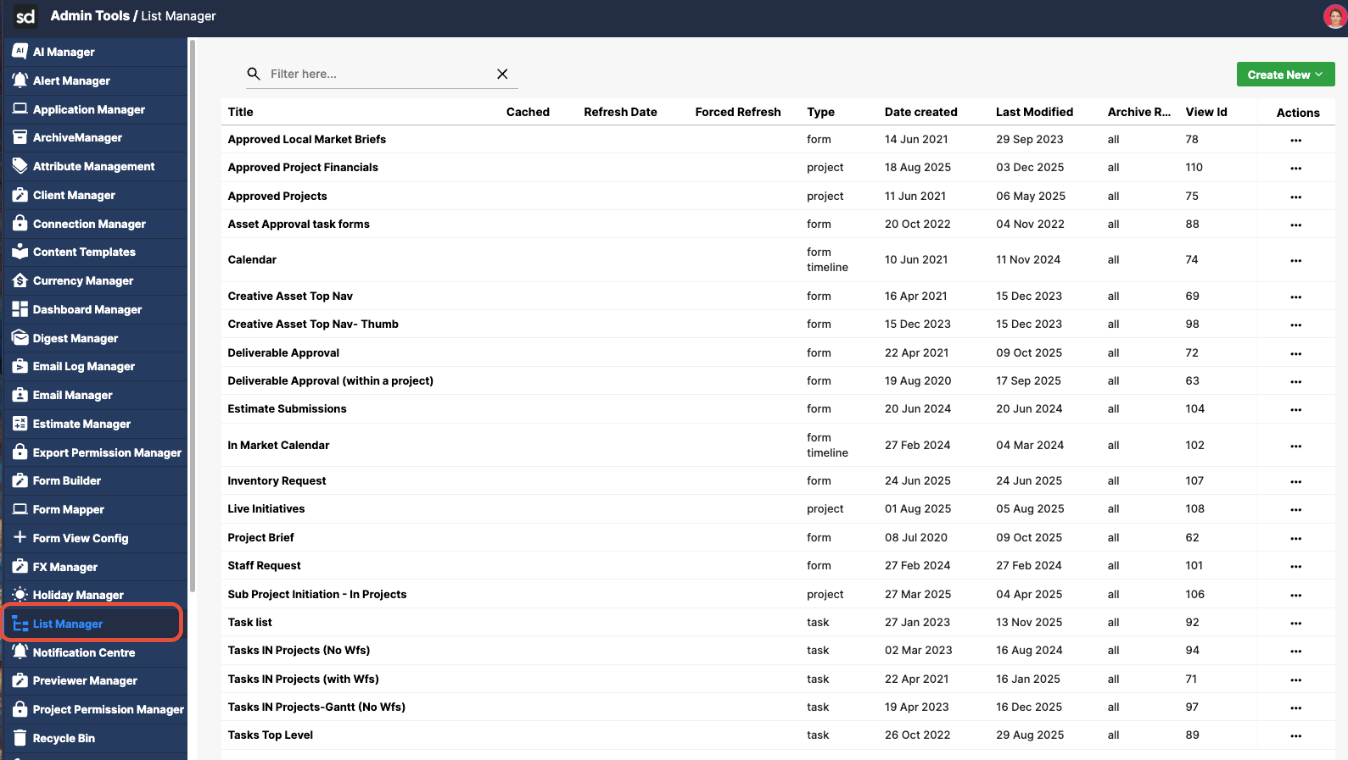Click the Application Manager laptop icon

pos(20,109)
